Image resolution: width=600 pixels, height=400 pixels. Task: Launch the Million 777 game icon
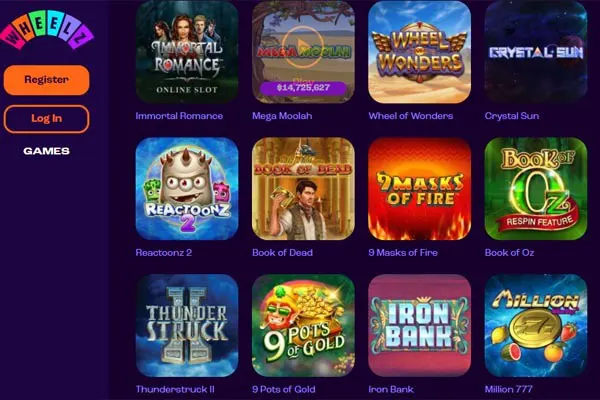pos(536,325)
